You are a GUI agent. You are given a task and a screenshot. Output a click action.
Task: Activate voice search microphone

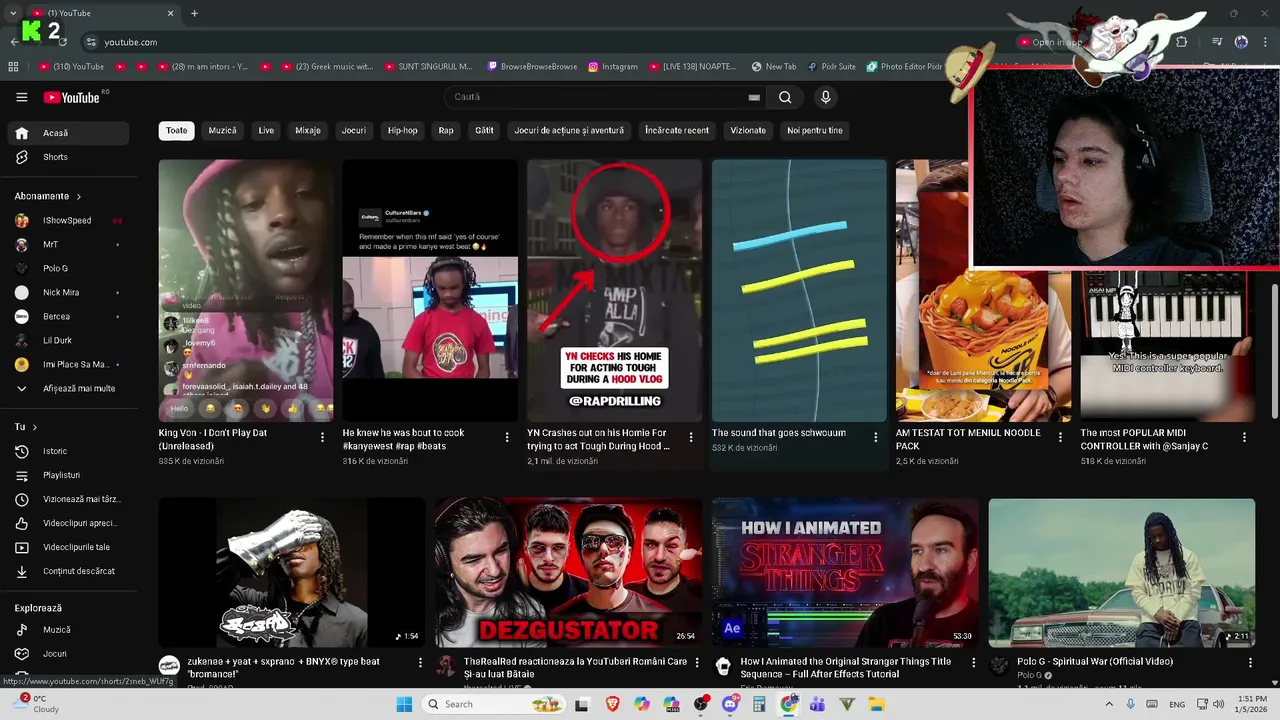(x=825, y=97)
